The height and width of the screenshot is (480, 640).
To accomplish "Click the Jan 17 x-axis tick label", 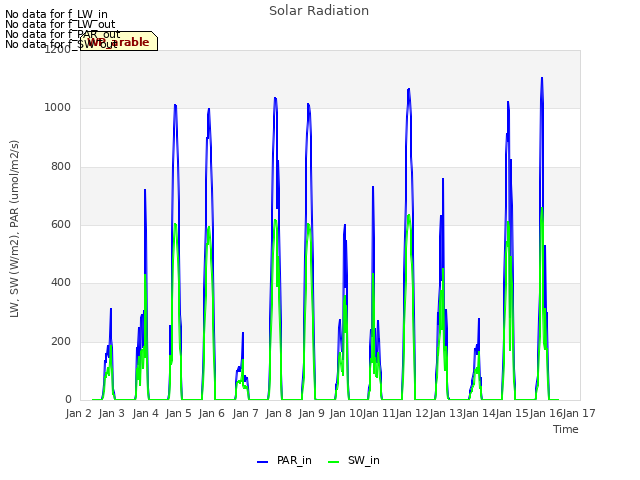I will coord(579,413).
